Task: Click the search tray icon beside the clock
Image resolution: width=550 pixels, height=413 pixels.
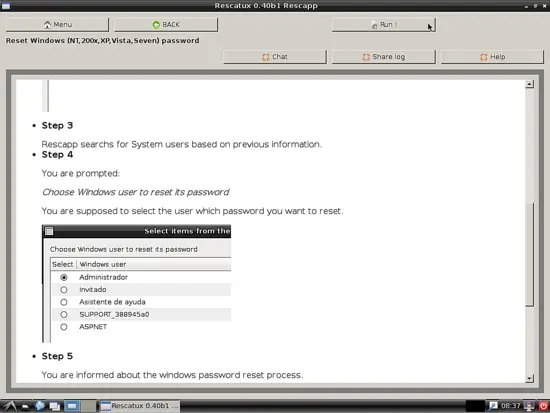Action: [493, 406]
